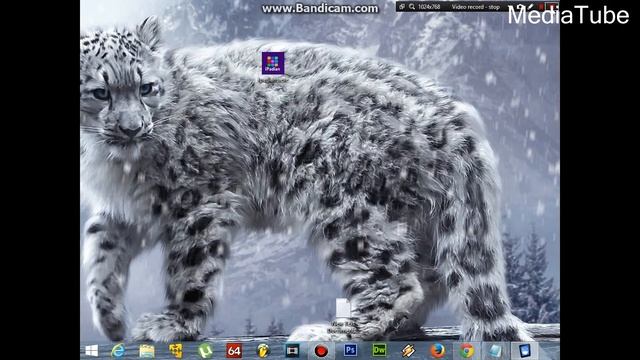The width and height of the screenshot is (640, 360).
Task: Click 'Video record - stop' in Bandicam bar
Action: tap(476, 7)
